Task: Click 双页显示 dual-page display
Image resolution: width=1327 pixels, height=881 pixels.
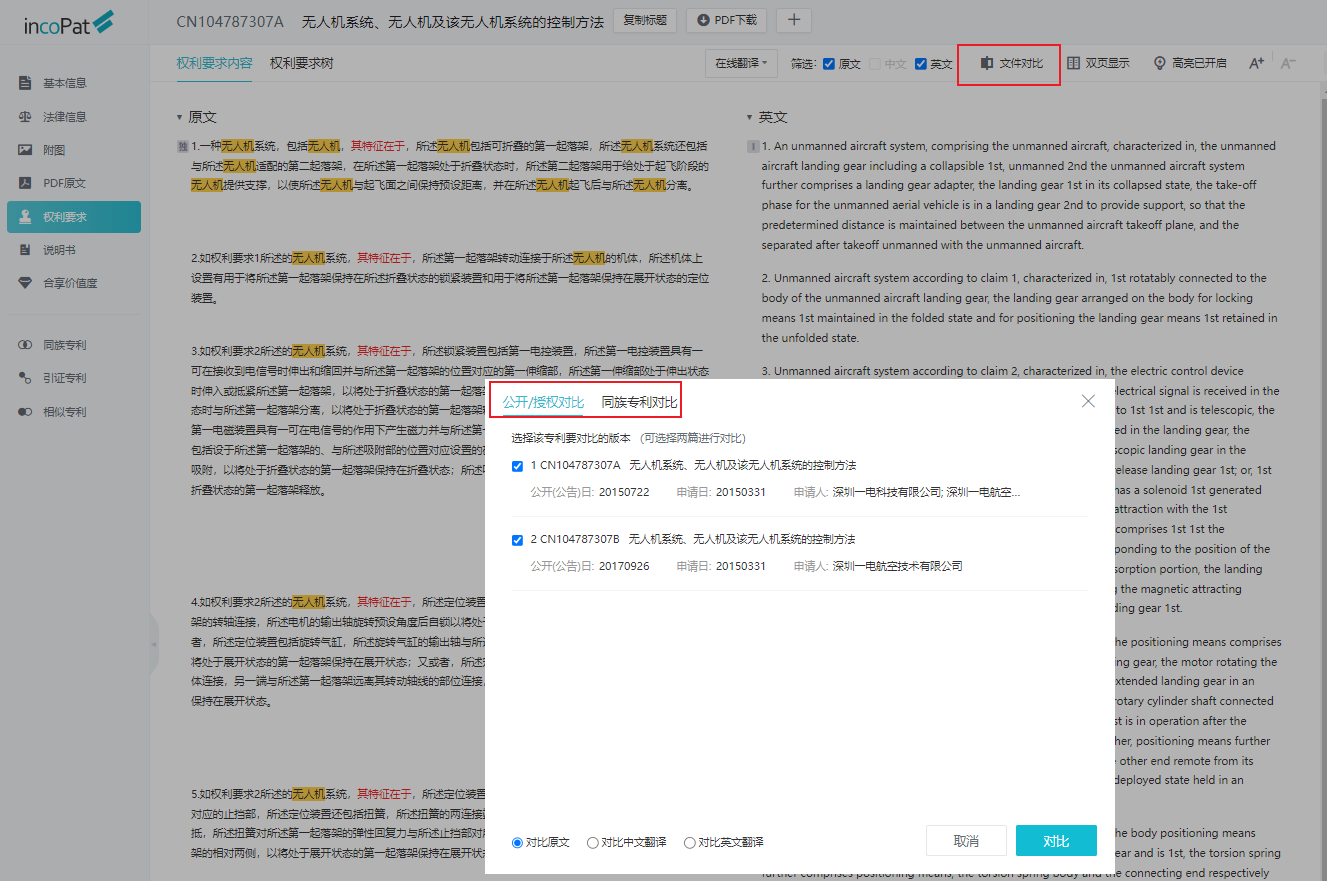Action: [1098, 63]
